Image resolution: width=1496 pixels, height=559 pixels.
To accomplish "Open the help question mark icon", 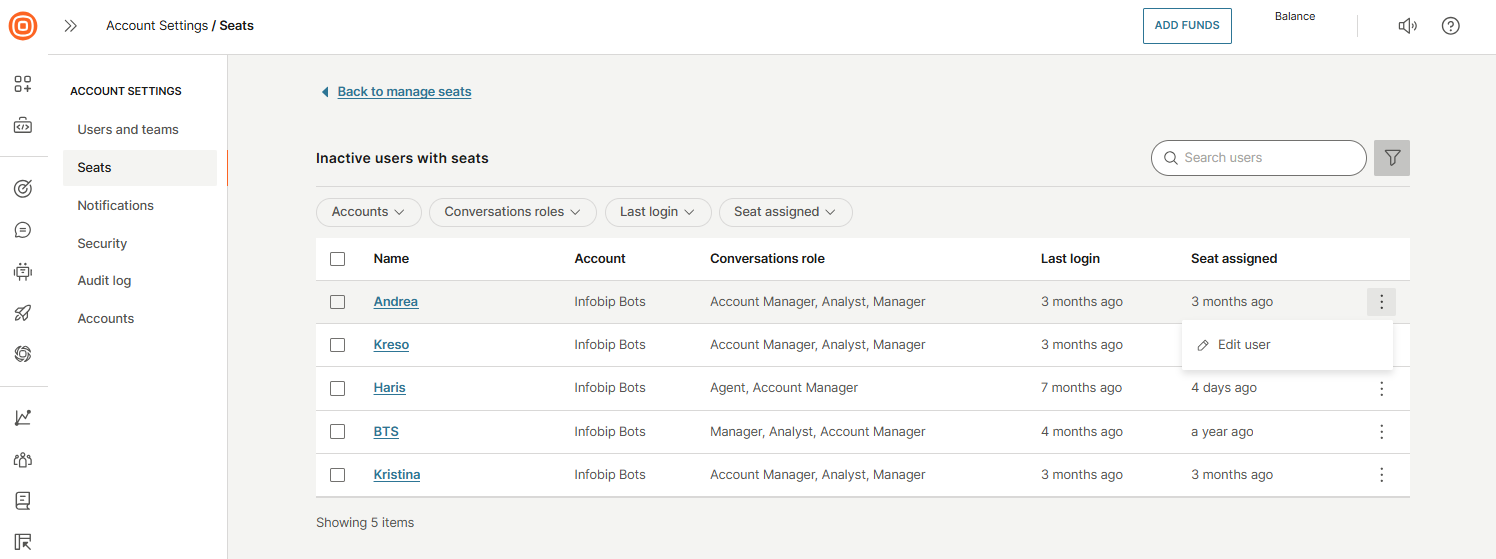I will [x=1451, y=26].
